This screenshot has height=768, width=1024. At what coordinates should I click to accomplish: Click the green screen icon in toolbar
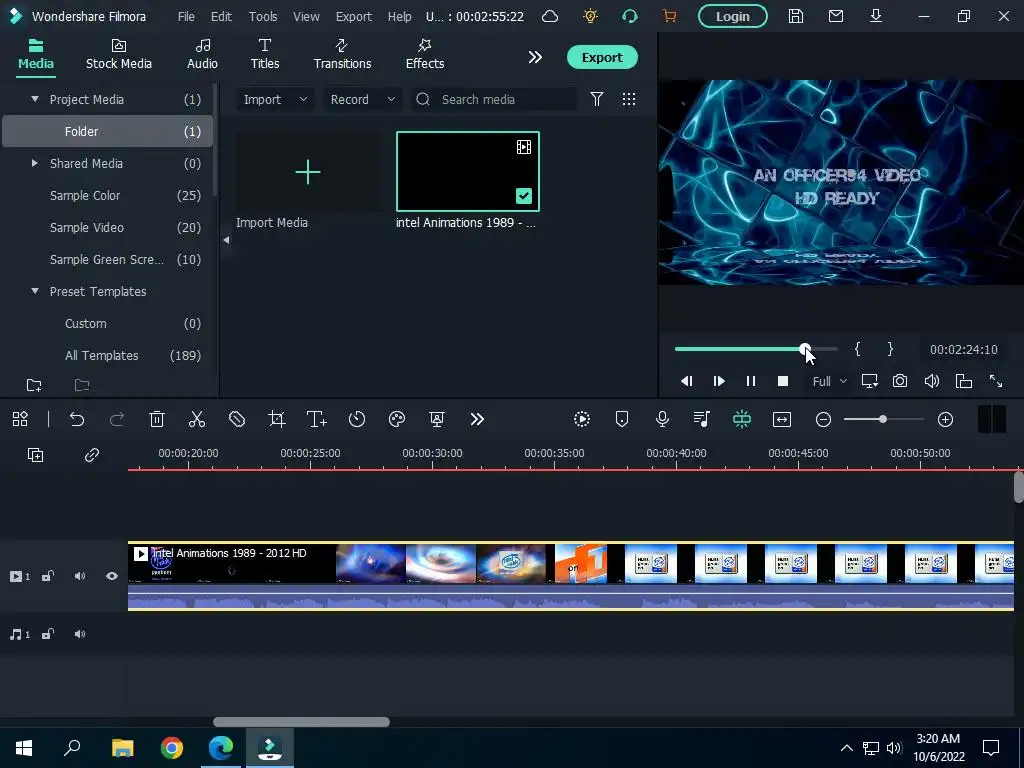pyautogui.click(x=437, y=419)
